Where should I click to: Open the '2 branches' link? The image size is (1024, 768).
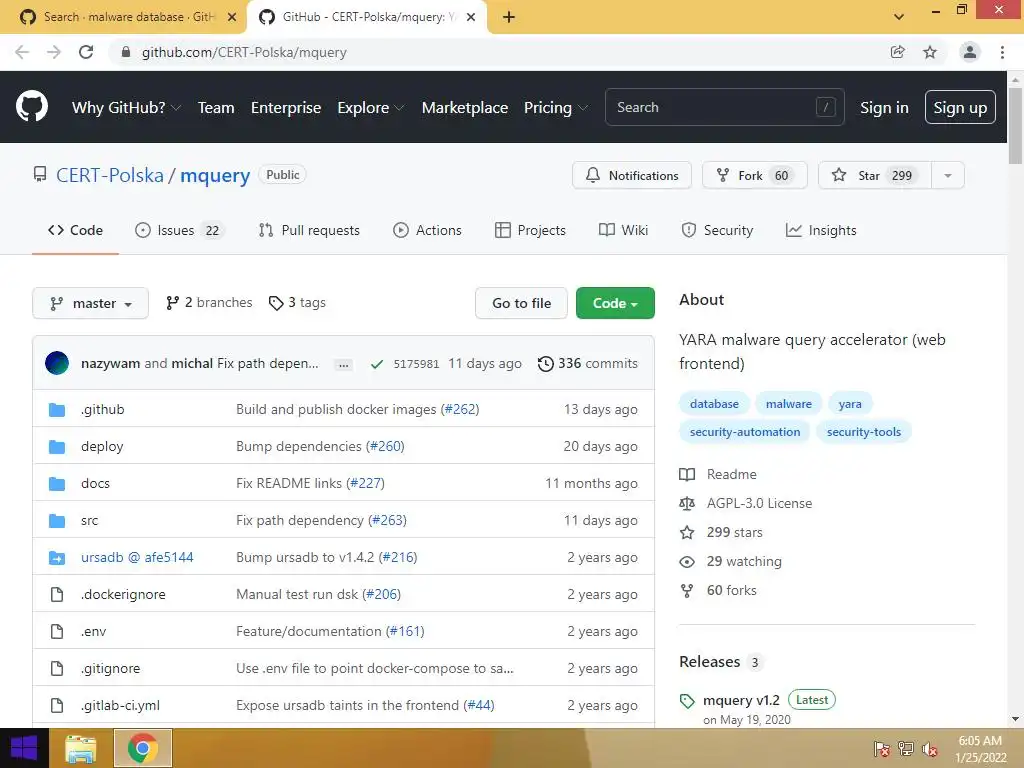coord(209,303)
